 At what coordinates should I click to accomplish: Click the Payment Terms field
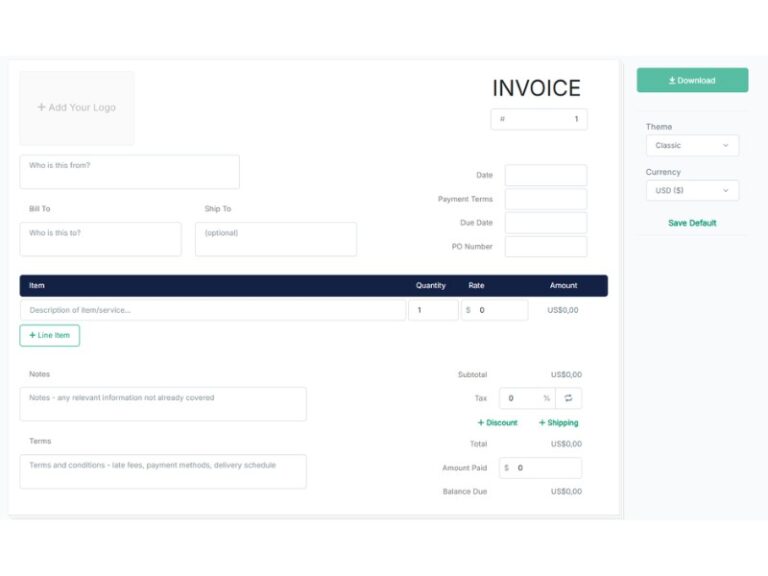[545, 199]
